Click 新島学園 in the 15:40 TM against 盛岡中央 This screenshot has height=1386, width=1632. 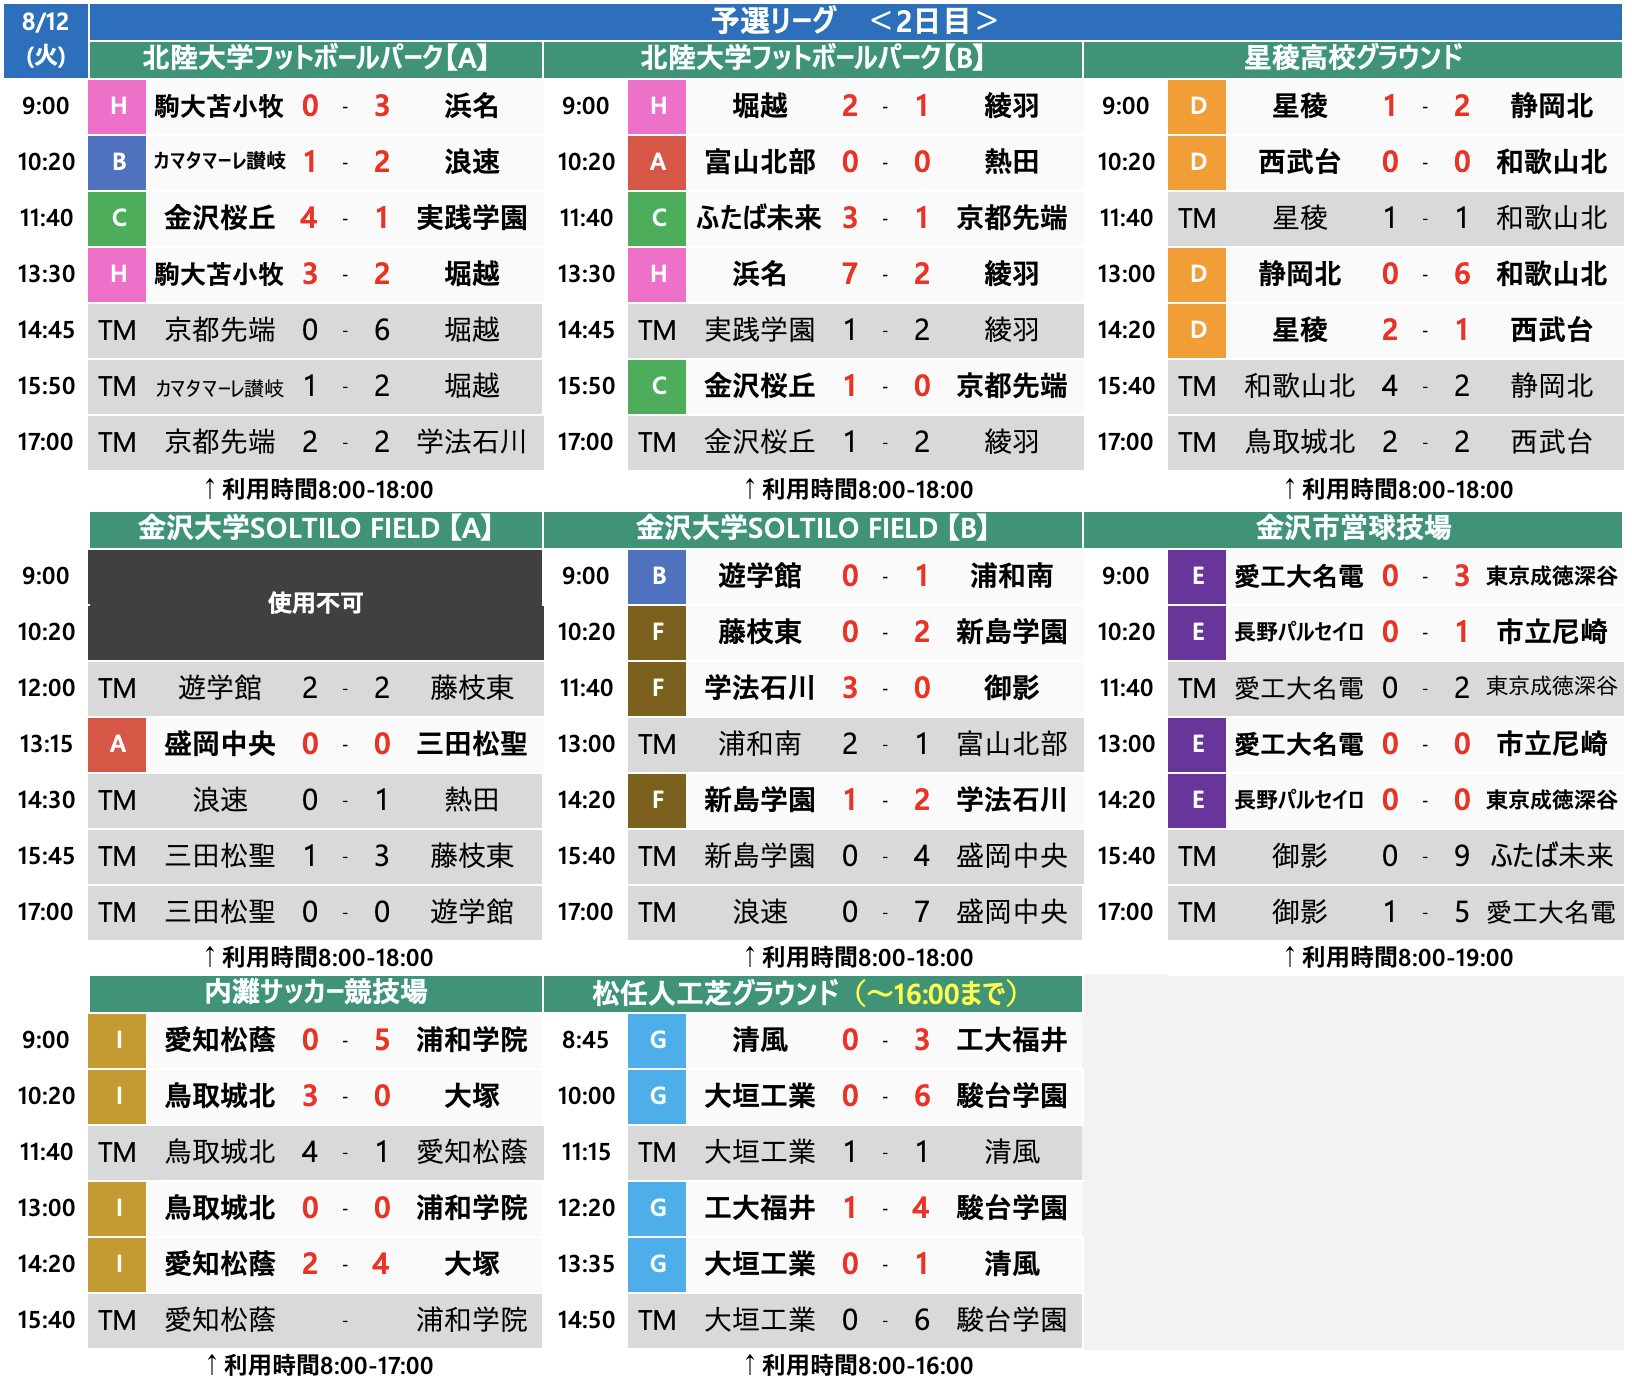[759, 856]
